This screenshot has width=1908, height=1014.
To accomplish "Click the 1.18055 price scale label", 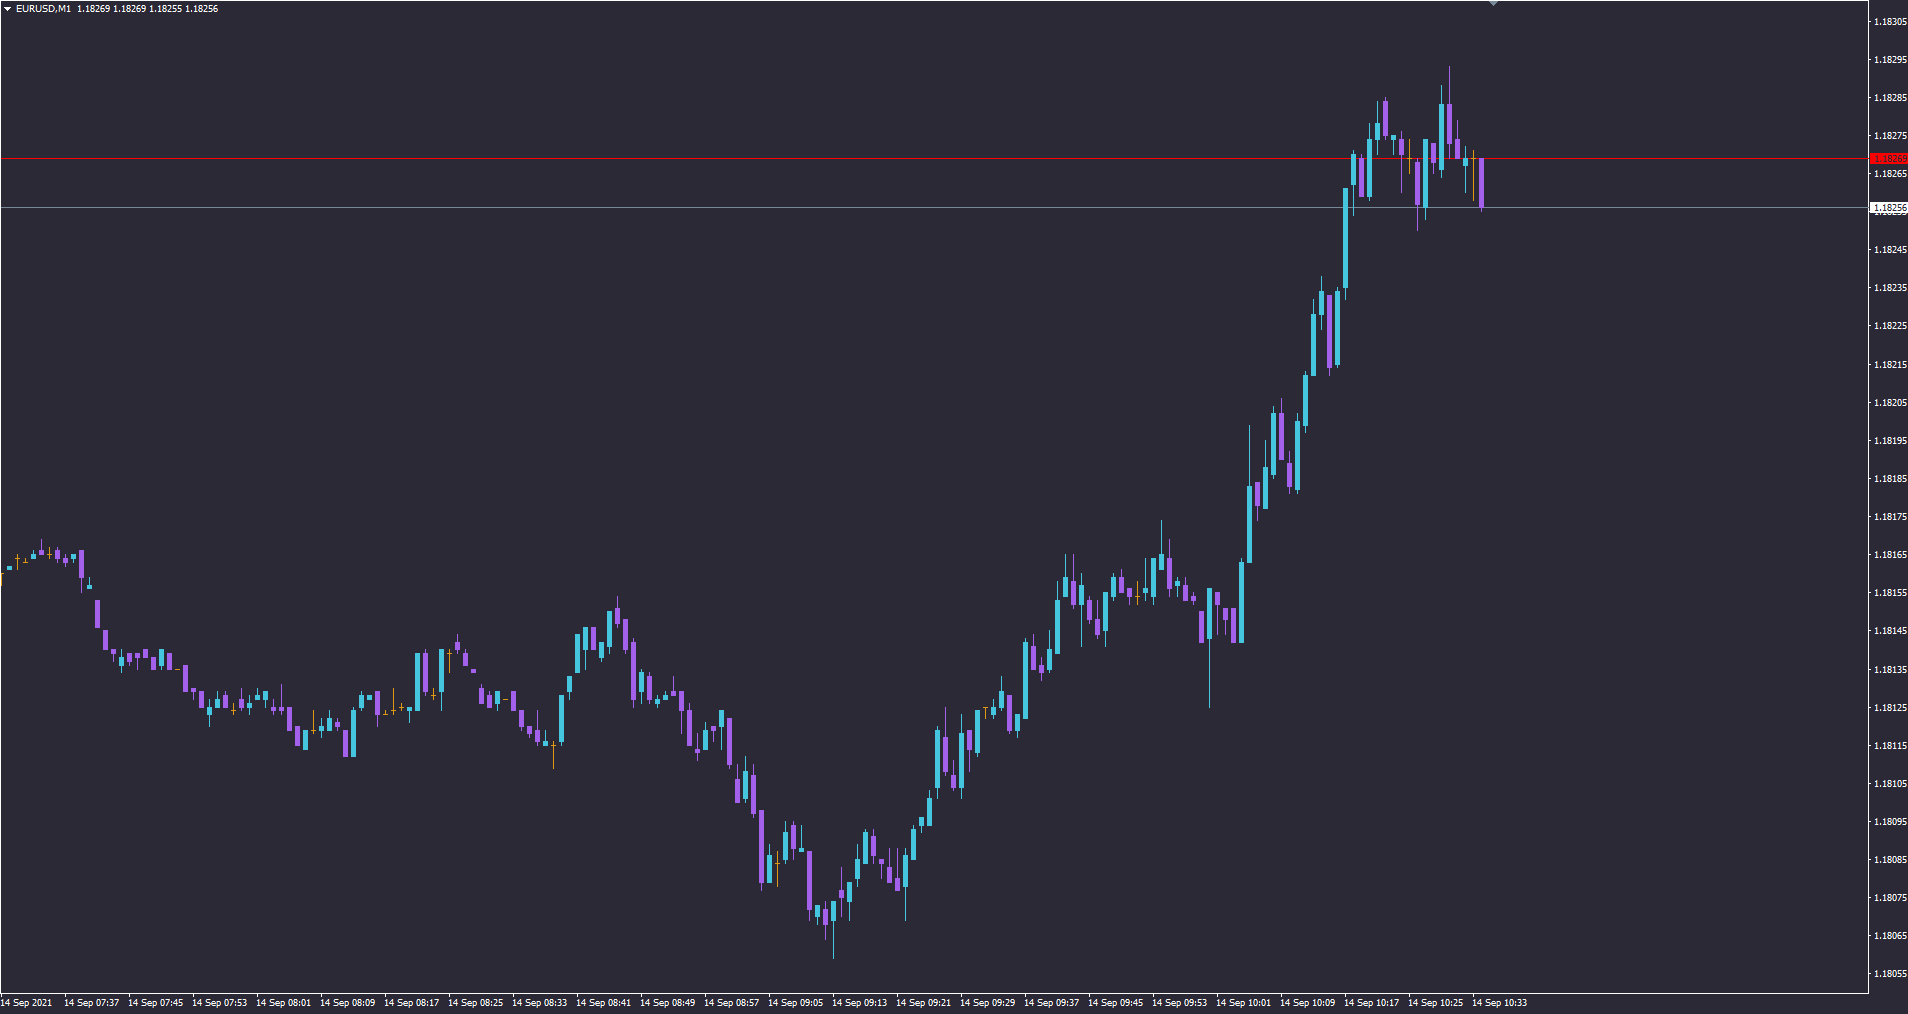I will (x=1889, y=974).
